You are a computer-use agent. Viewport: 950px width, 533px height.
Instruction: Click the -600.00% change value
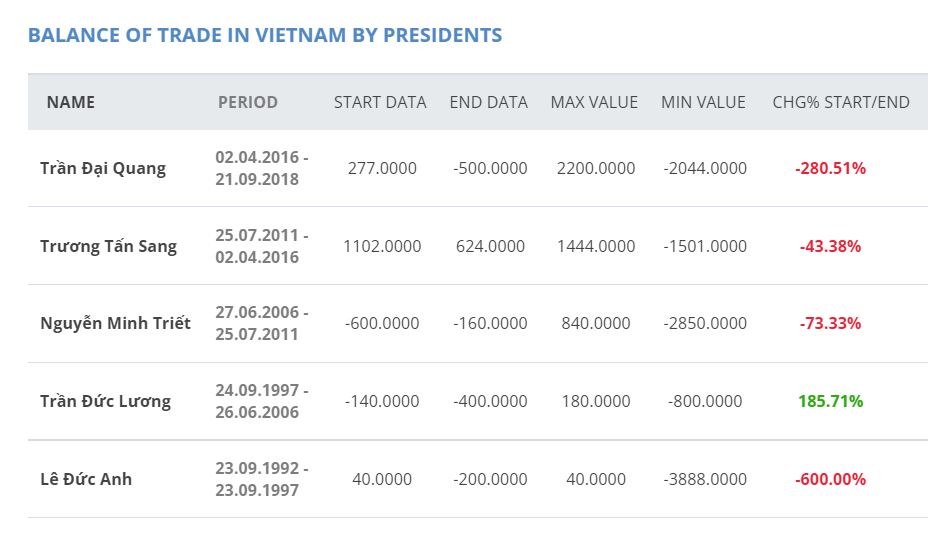coord(830,479)
